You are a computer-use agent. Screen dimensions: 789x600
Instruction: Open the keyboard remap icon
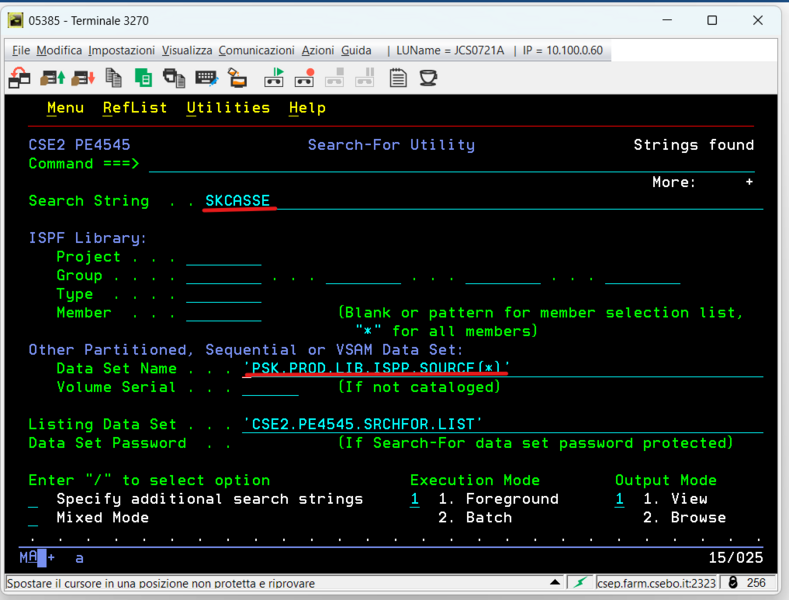[x=206, y=78]
